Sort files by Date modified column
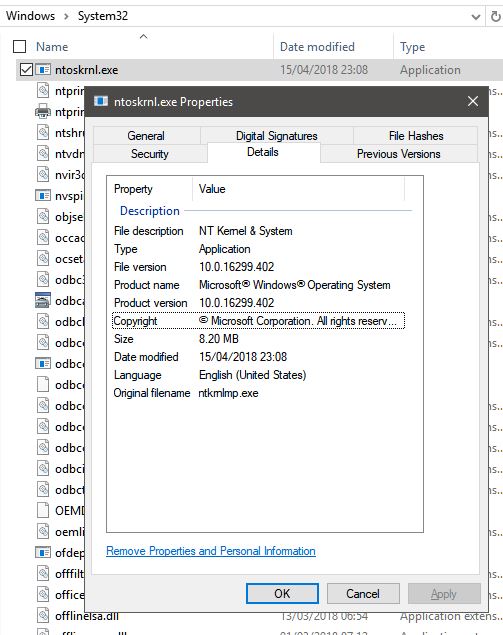 click(317, 47)
